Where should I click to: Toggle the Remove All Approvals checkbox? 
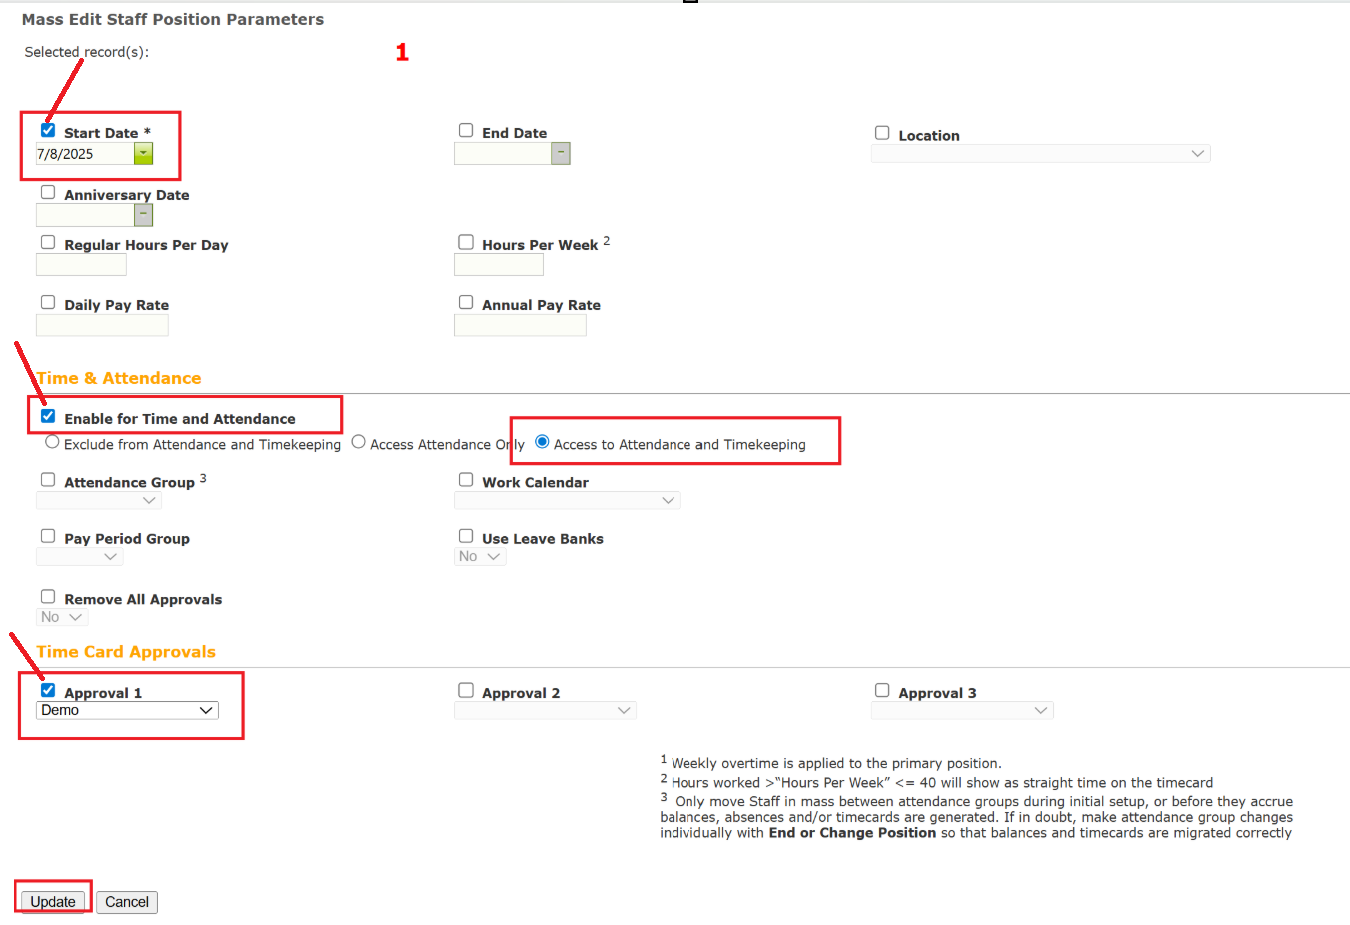[47, 596]
